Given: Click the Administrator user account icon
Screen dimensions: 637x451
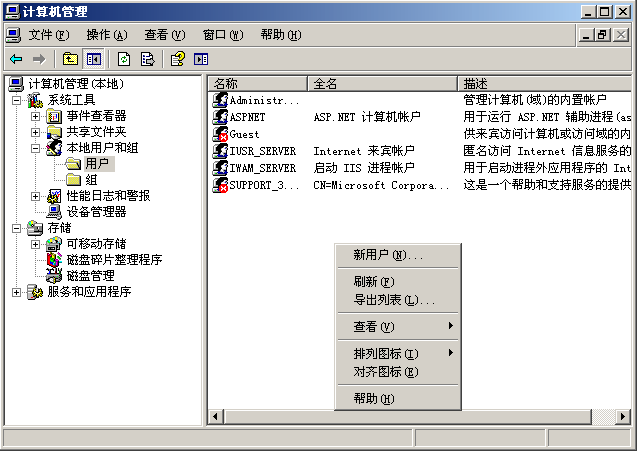Looking at the screenshot, I should point(220,100).
